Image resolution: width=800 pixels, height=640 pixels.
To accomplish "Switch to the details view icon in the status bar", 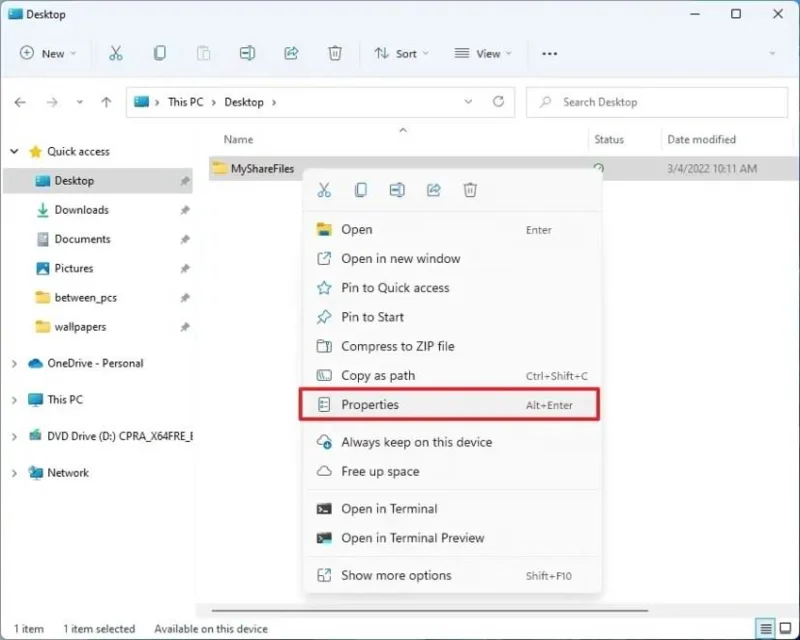I will point(765,629).
